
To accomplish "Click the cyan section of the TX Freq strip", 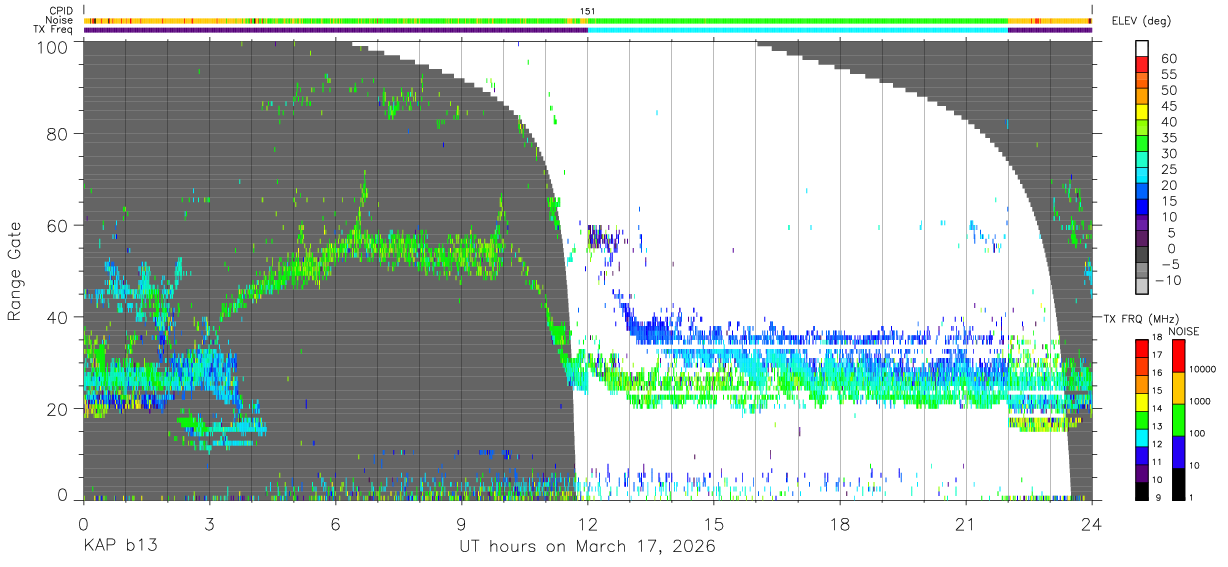I will coord(797,30).
